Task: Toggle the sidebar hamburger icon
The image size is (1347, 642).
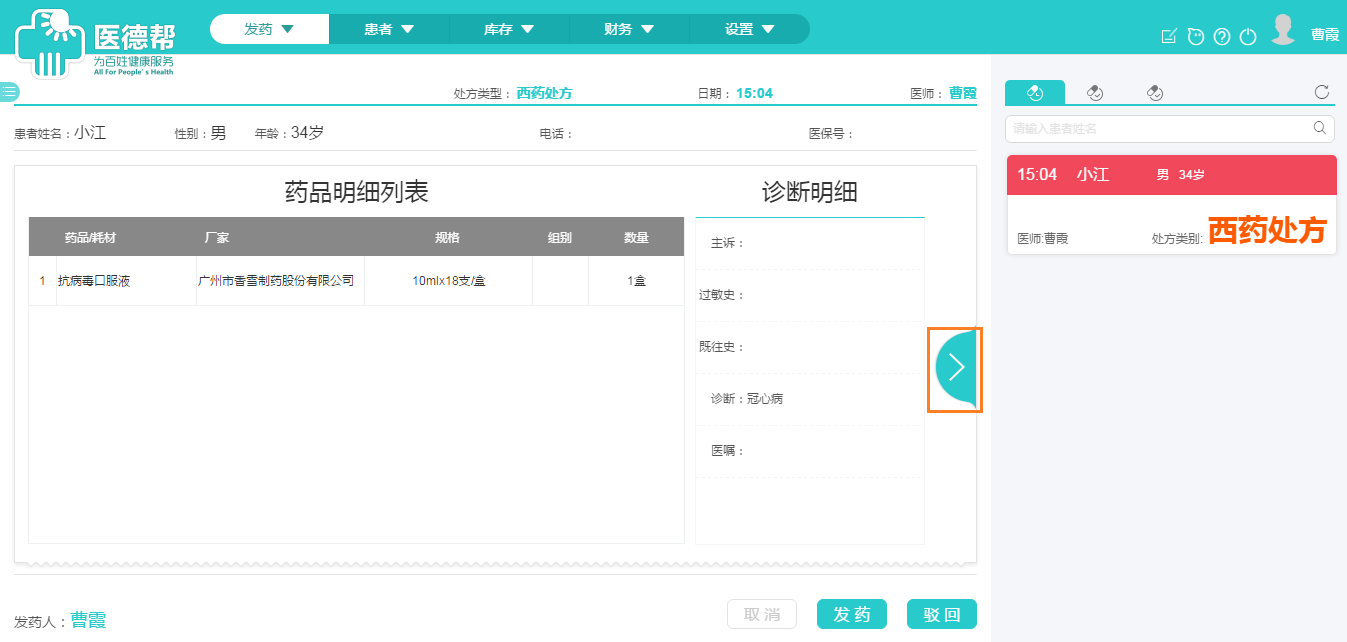Action: 9,92
